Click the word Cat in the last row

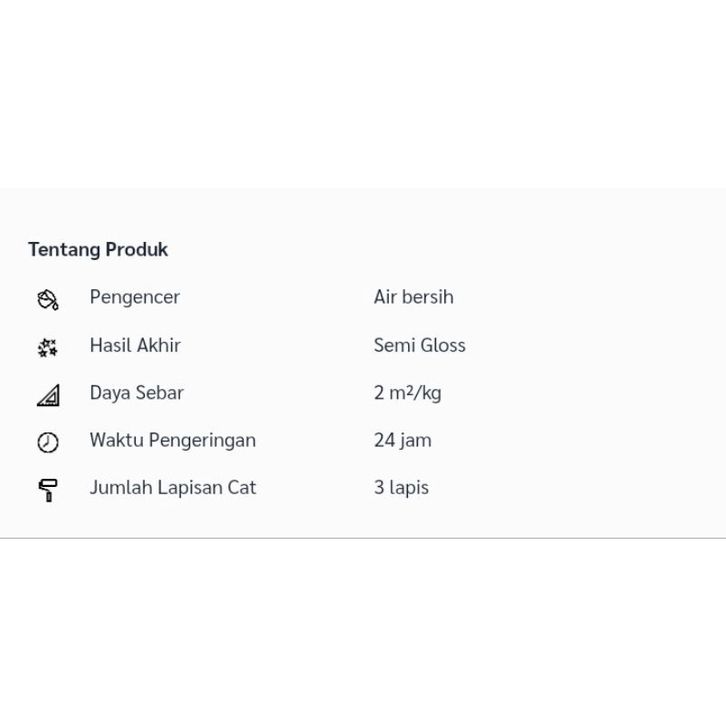point(242,488)
